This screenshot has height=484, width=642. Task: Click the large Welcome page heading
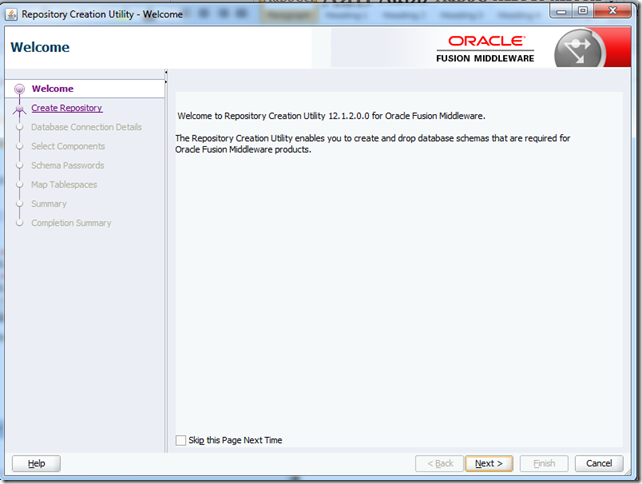[40, 47]
